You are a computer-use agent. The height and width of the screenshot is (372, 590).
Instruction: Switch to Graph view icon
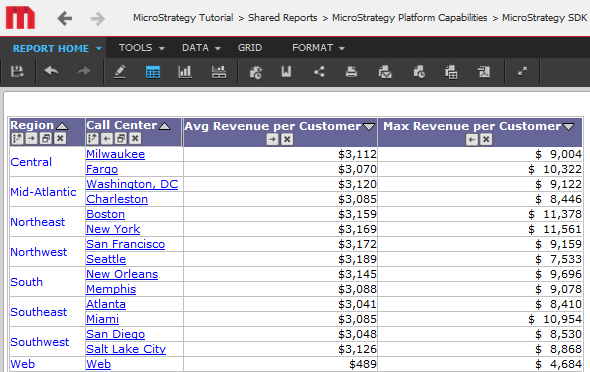185,71
